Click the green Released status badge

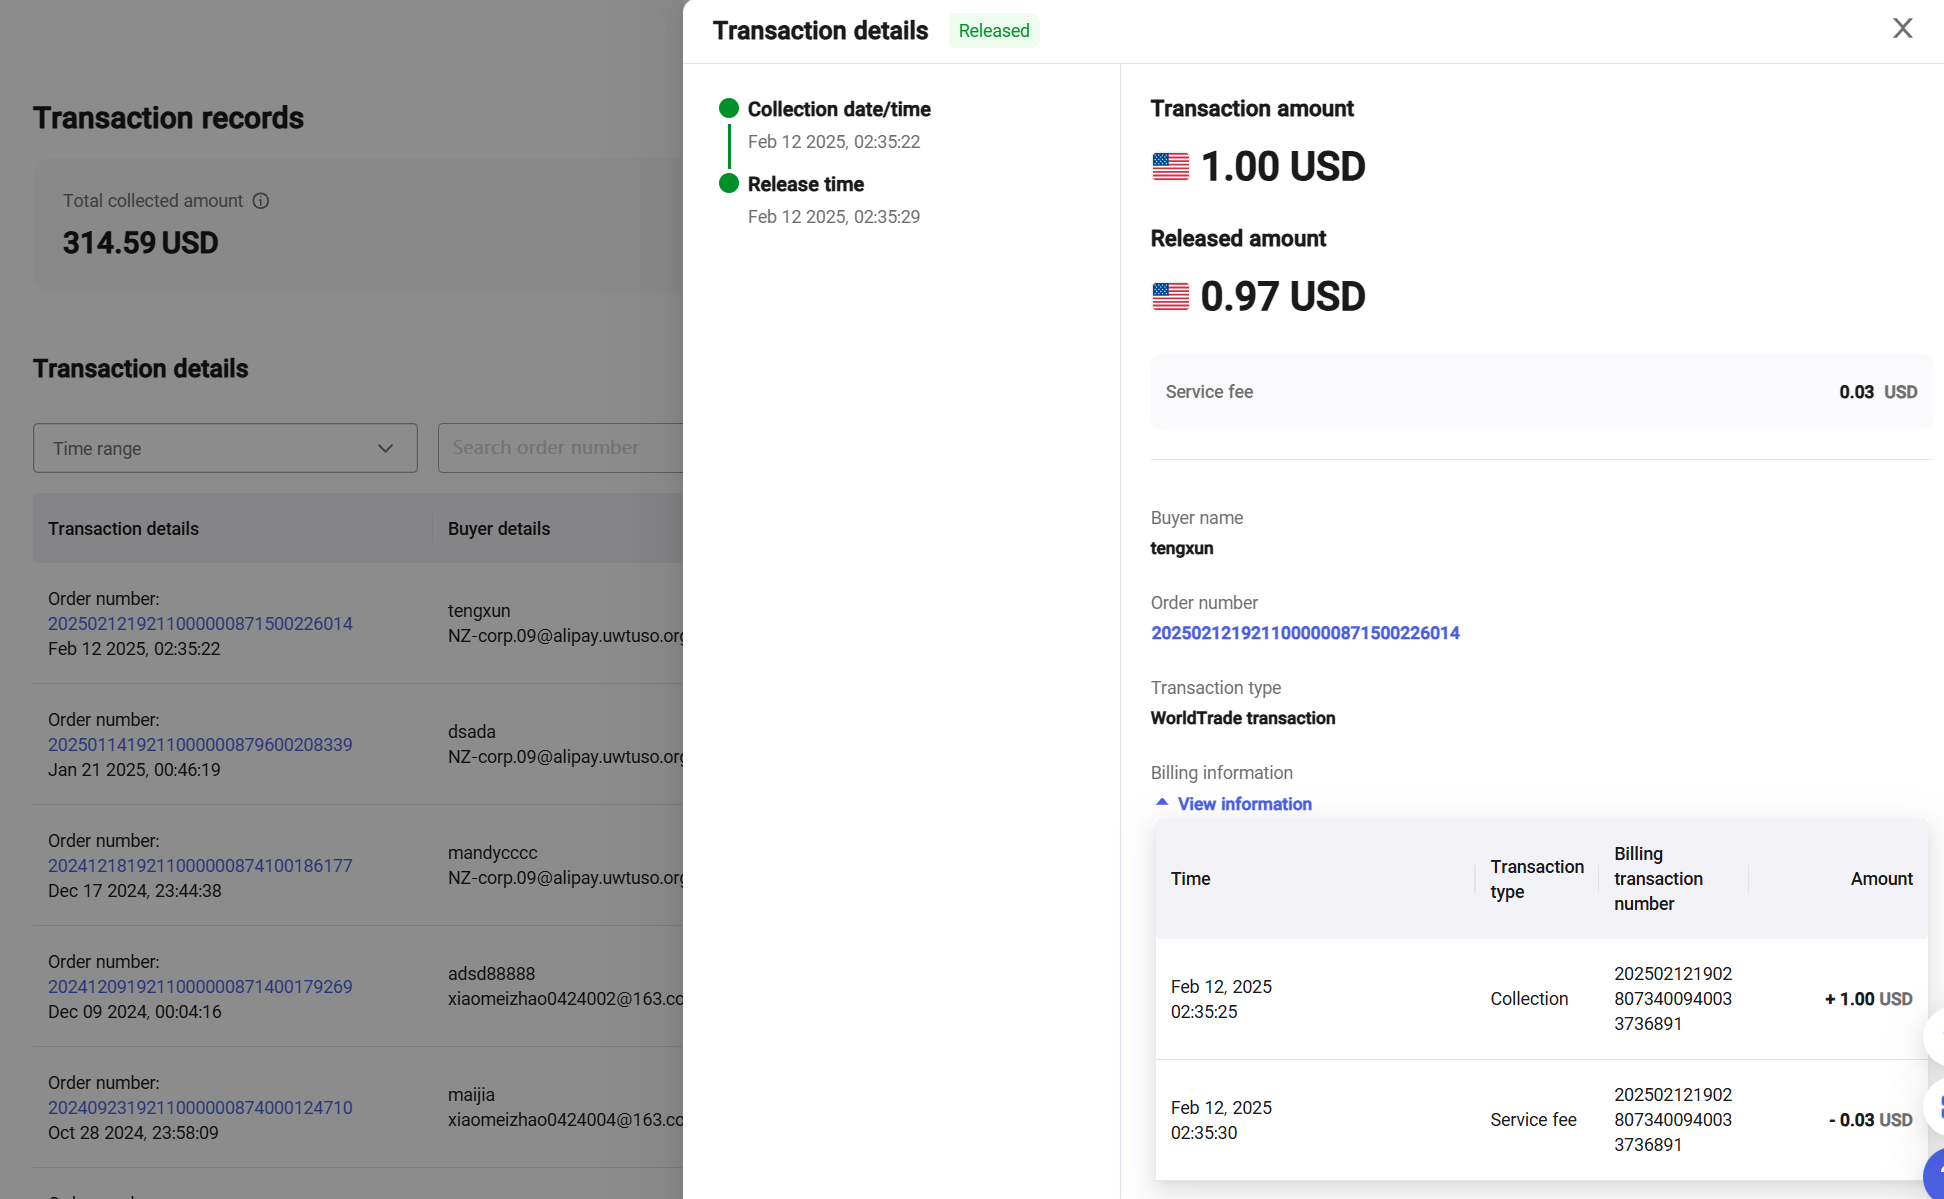point(993,31)
